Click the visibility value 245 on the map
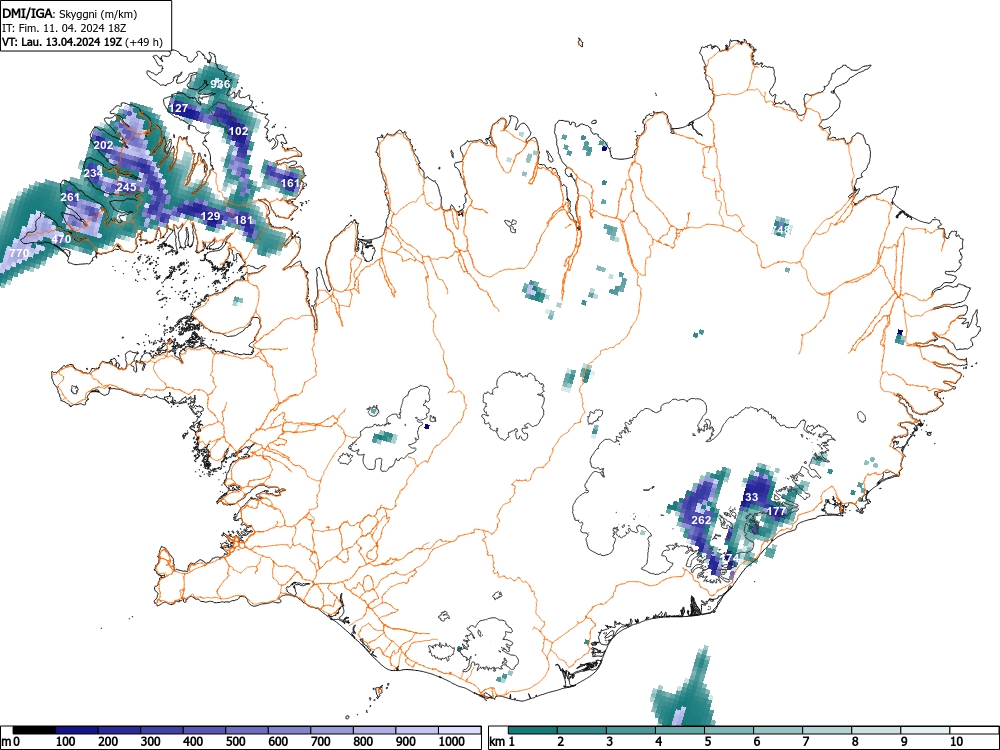This screenshot has width=1000, height=750. coord(126,188)
